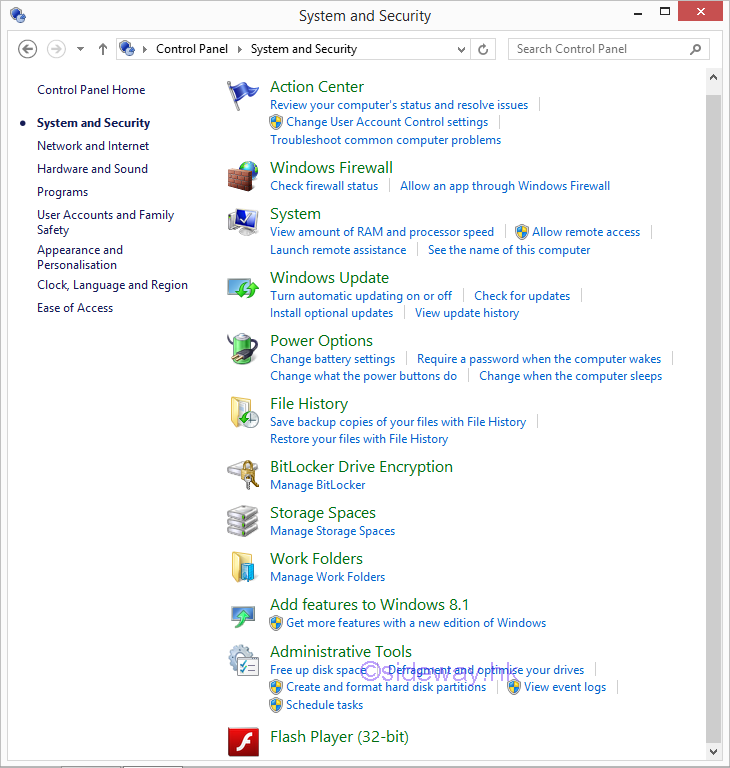
Task: Open Flash Player using its red icon
Action: pos(243,741)
